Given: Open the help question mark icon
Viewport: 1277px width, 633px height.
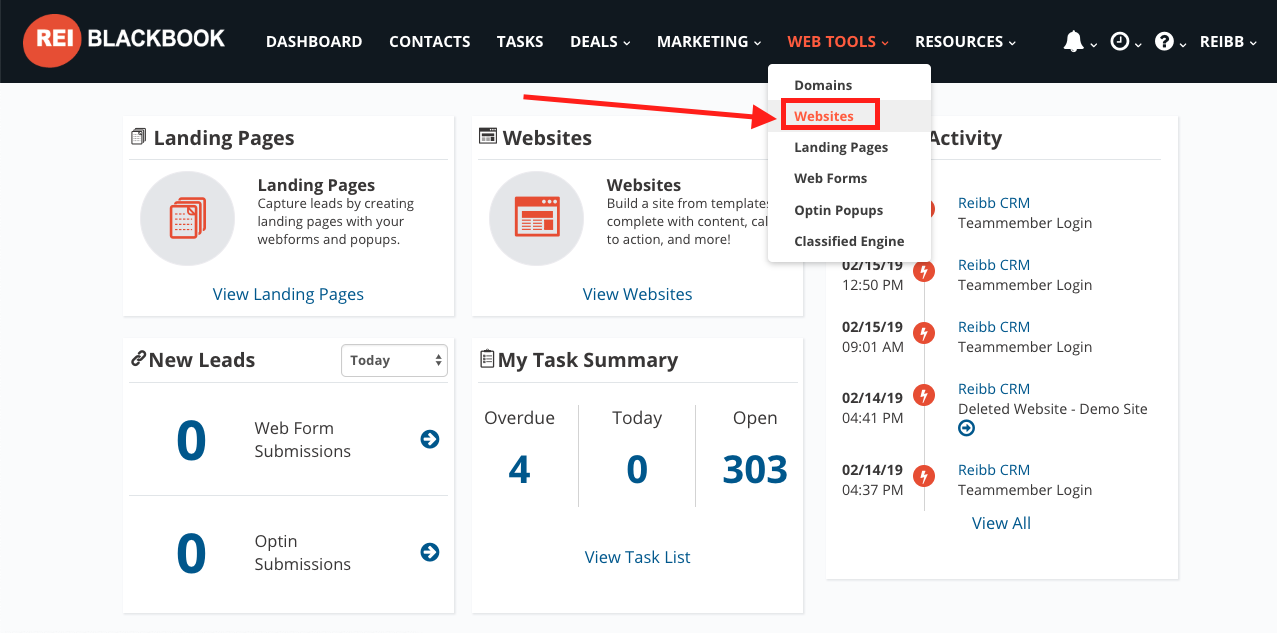Looking at the screenshot, I should tap(1164, 41).
